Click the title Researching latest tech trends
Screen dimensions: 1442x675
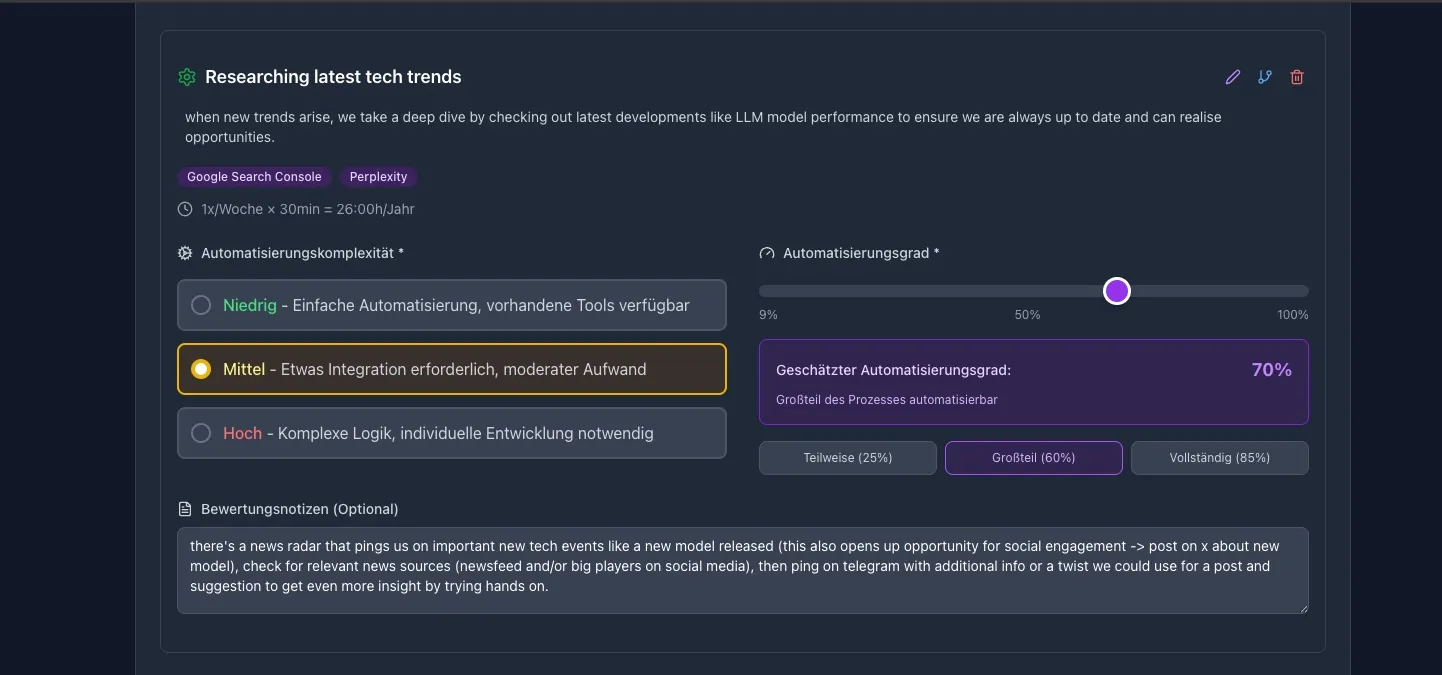(333, 77)
